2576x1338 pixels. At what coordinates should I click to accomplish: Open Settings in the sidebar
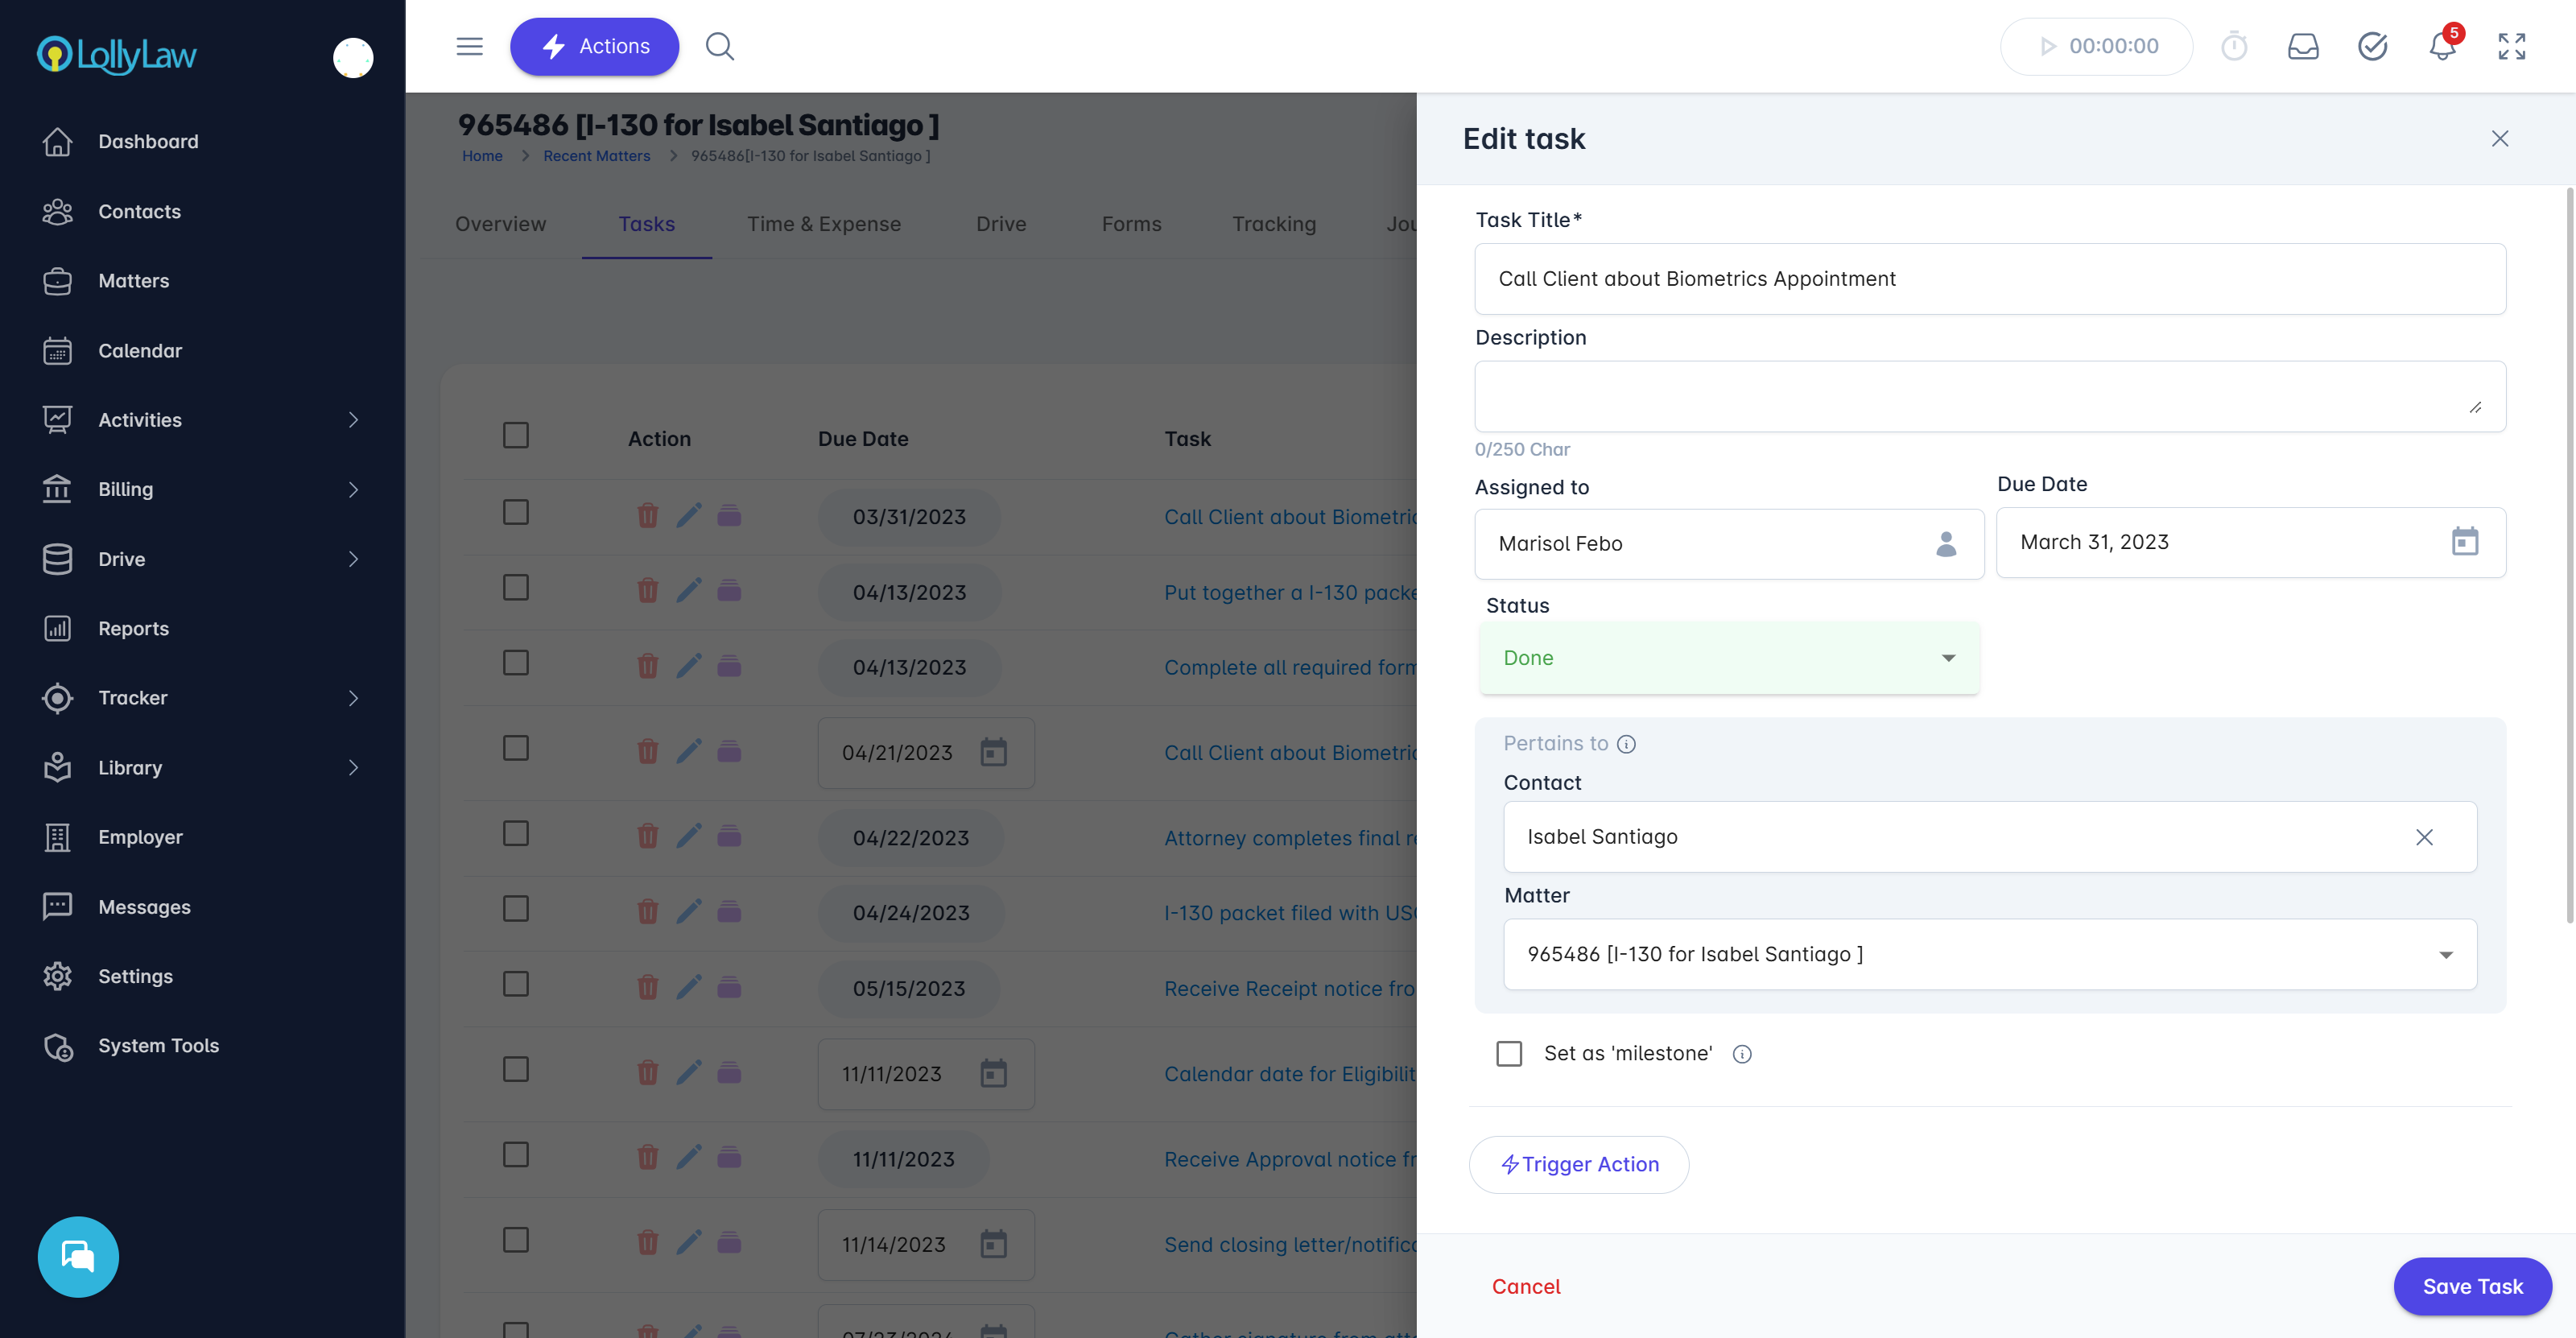(x=135, y=976)
